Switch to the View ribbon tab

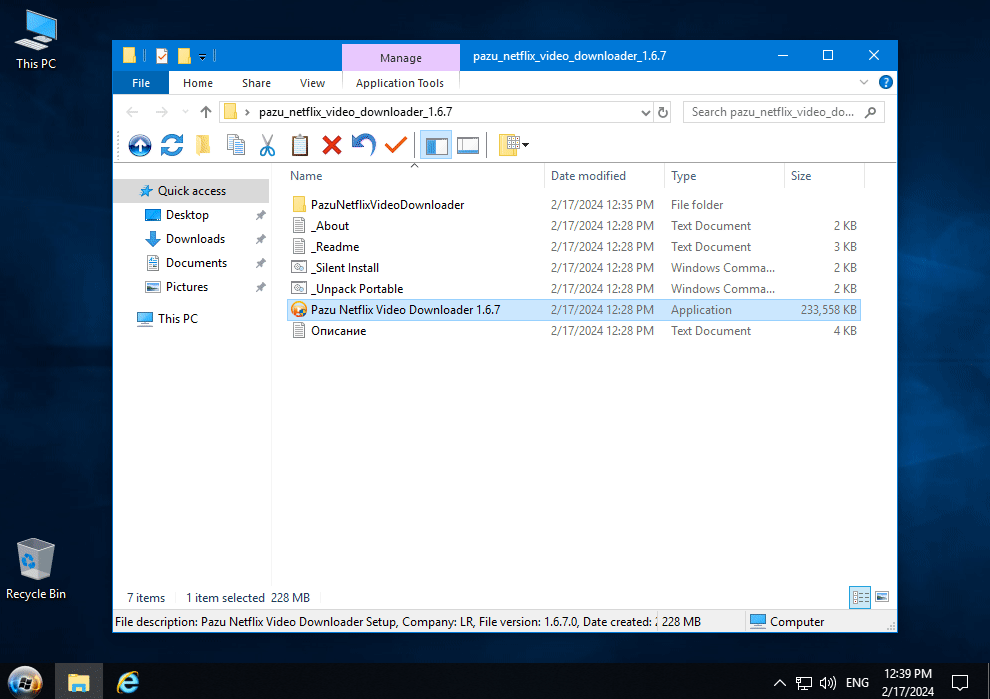[312, 83]
